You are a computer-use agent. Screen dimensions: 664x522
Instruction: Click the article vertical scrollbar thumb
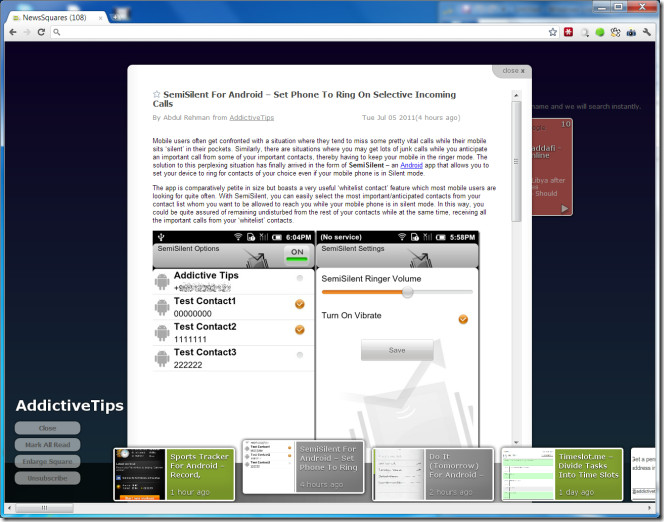[516, 161]
